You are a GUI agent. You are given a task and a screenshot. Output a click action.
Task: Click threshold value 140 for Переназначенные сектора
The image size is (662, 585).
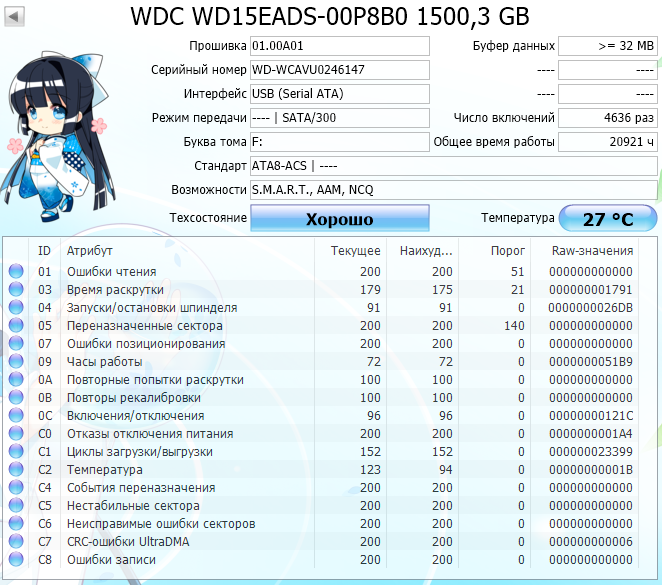pos(514,325)
